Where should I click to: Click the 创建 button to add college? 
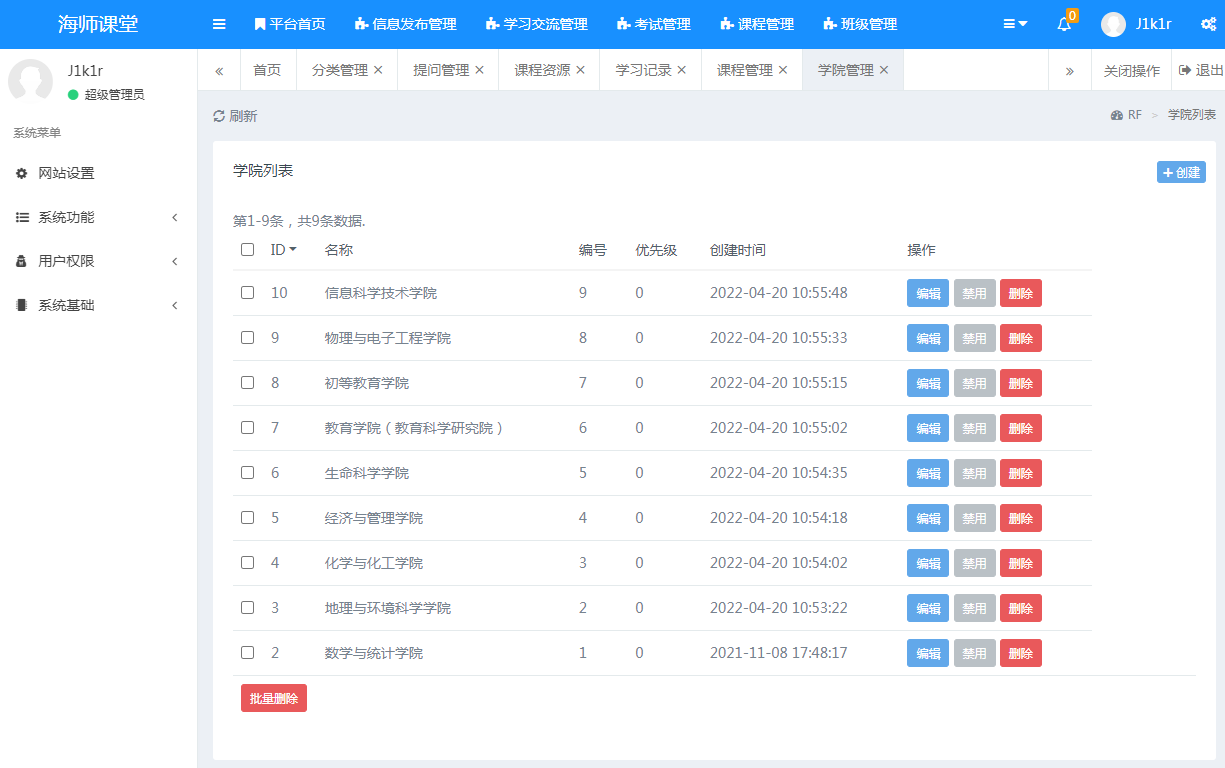click(x=1181, y=172)
